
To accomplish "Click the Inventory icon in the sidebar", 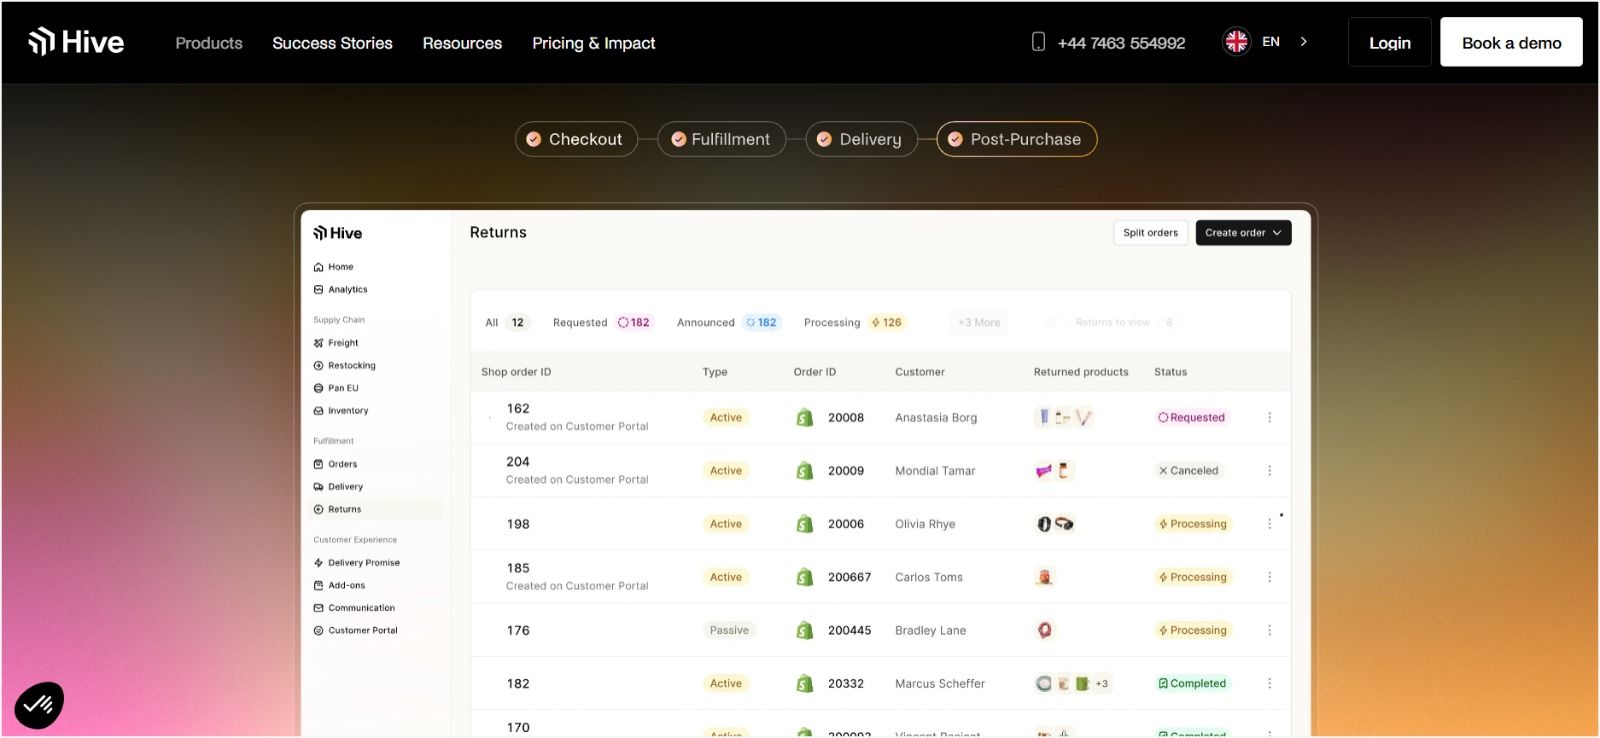I will (x=318, y=411).
